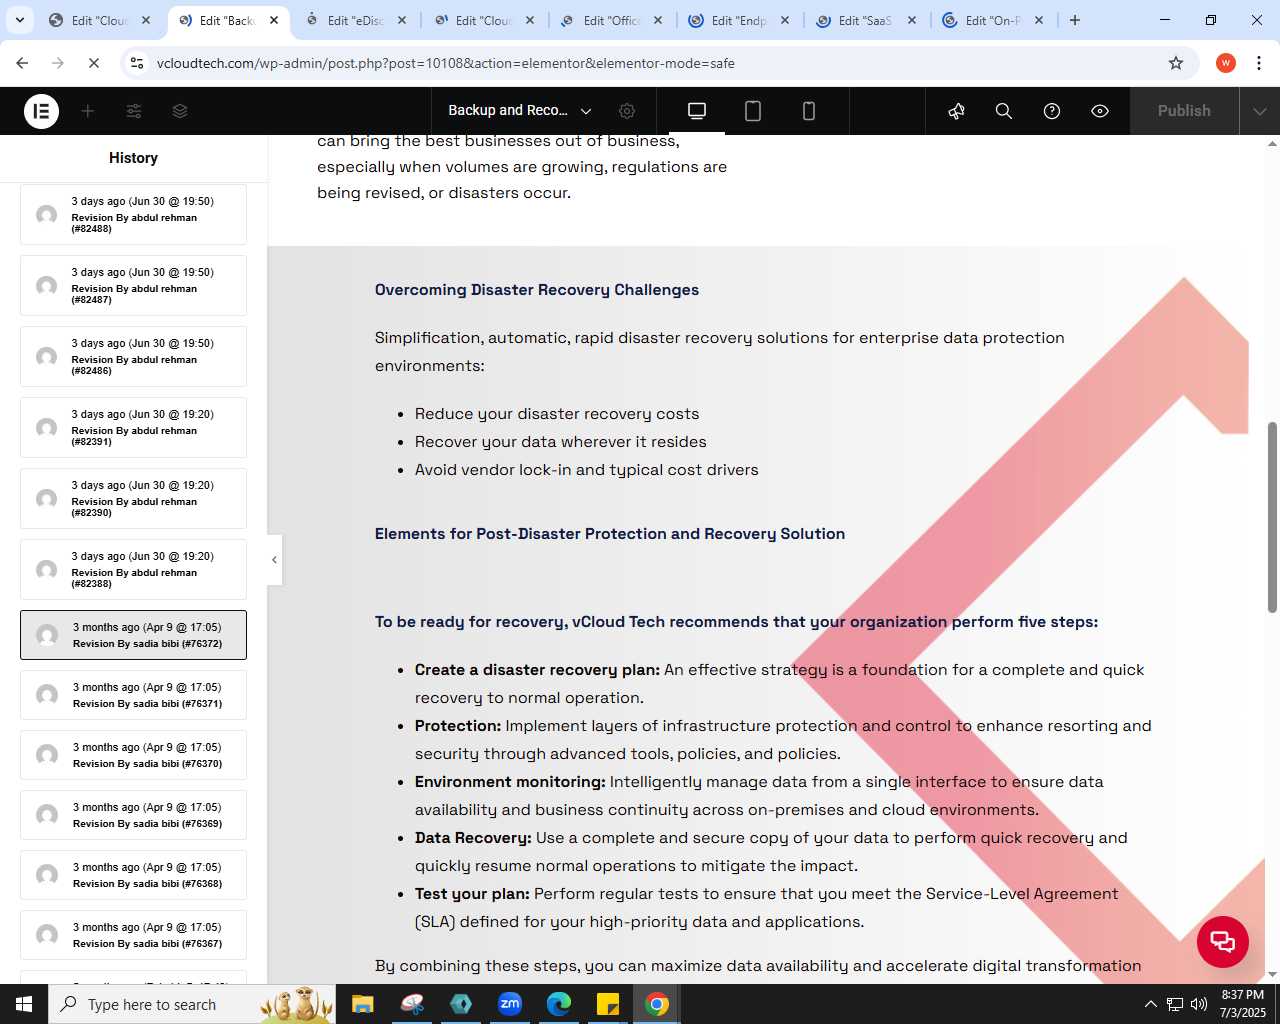Open the taskbar clock and date
Viewport: 1280px width, 1024px height.
[x=1243, y=1004]
